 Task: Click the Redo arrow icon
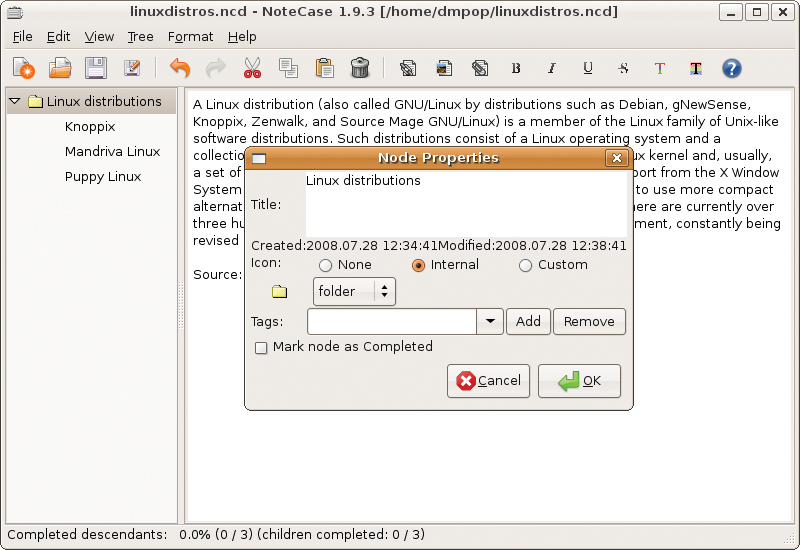point(216,68)
